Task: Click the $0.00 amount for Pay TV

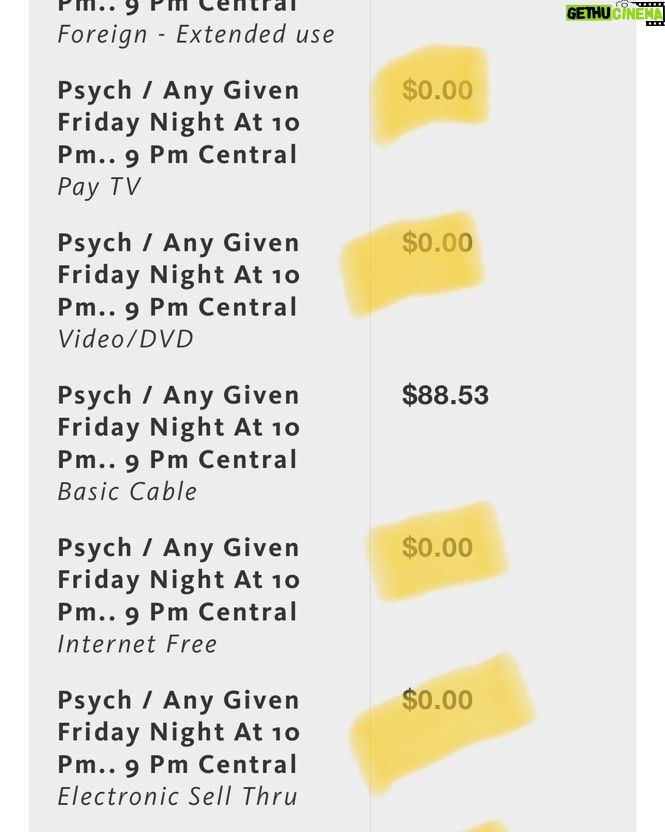Action: [x=437, y=90]
